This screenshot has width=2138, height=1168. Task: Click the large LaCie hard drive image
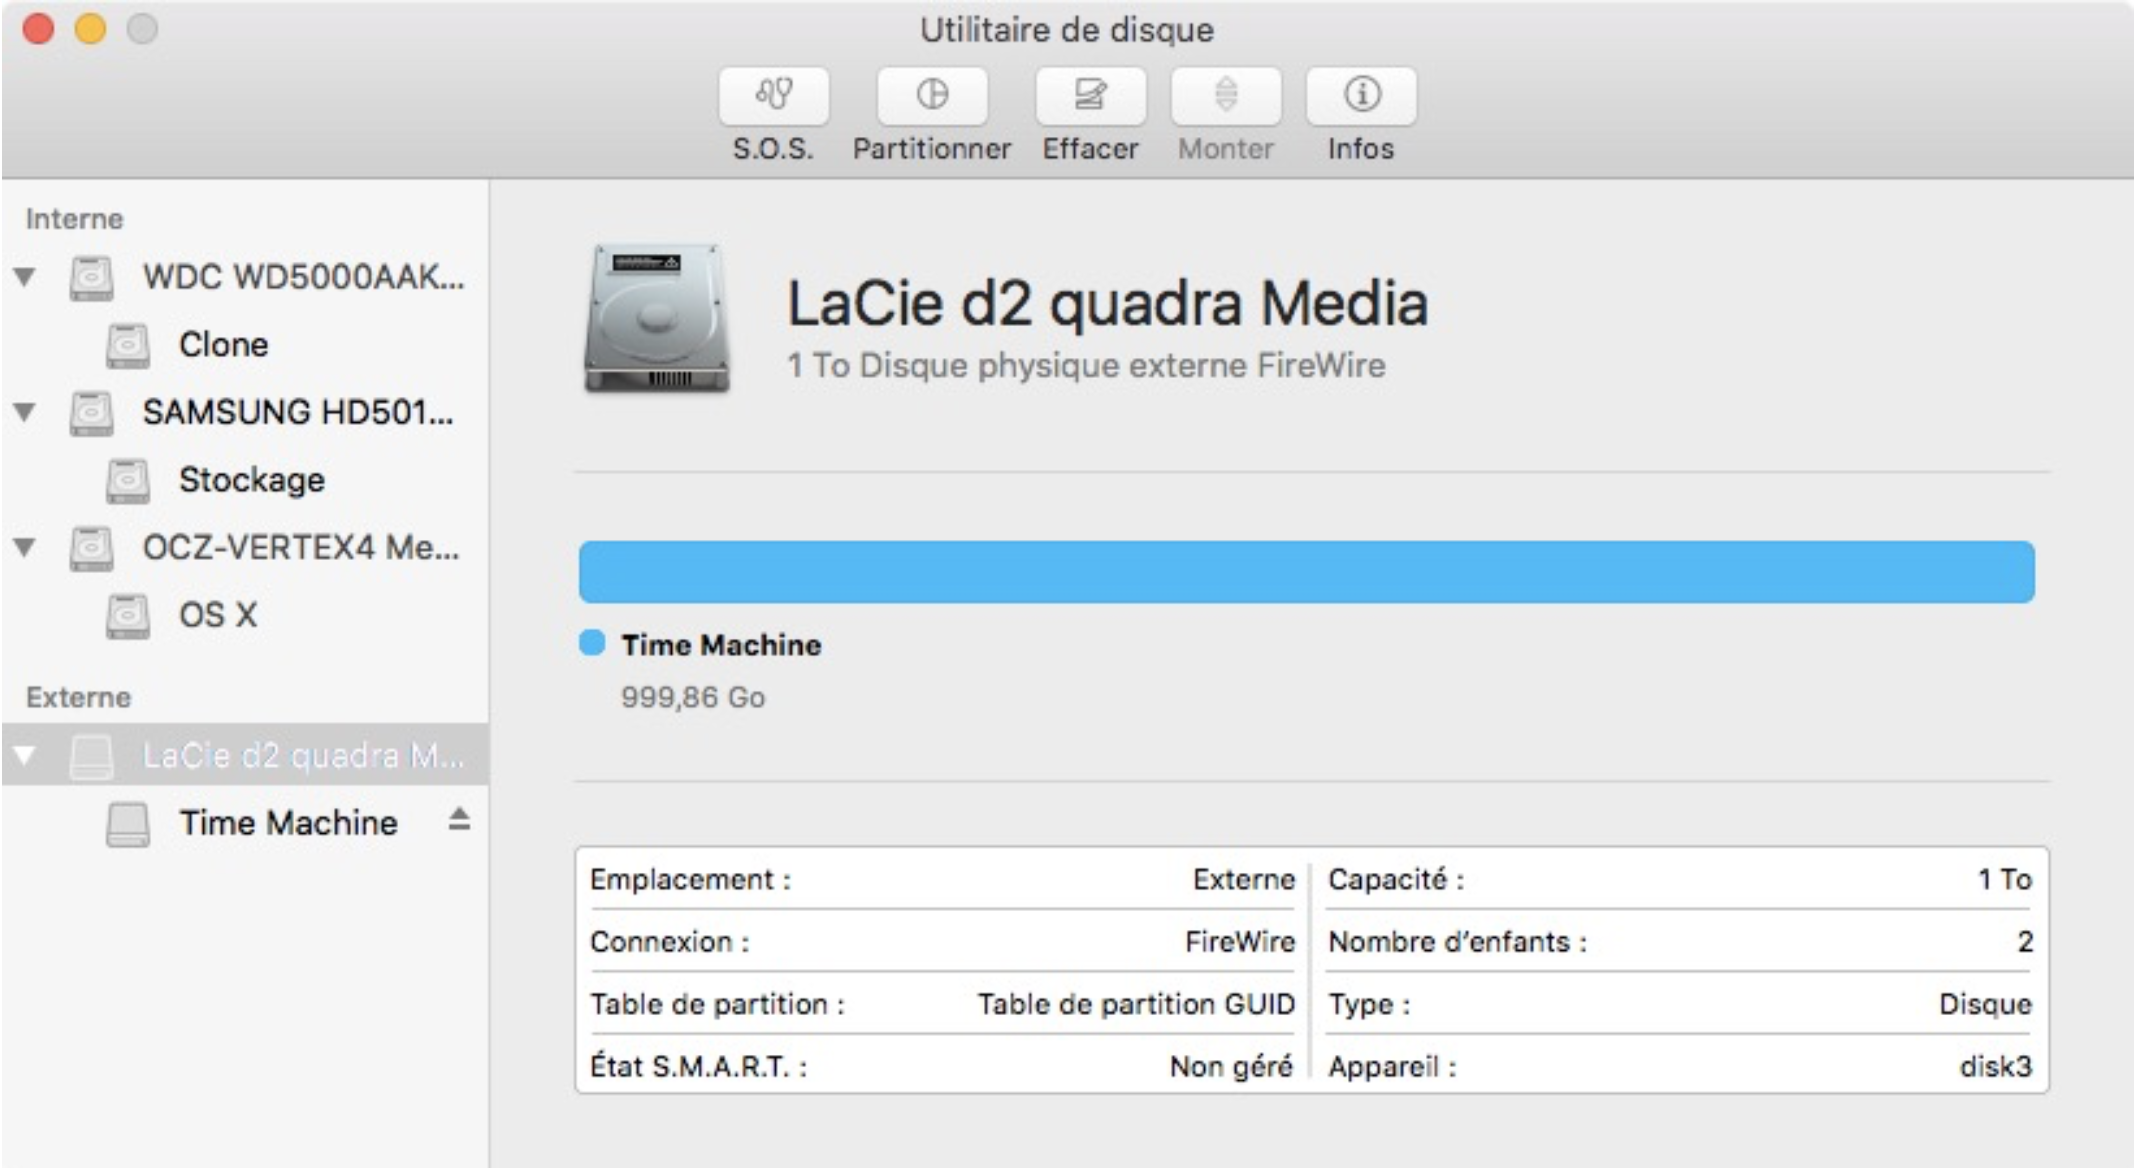point(657,318)
